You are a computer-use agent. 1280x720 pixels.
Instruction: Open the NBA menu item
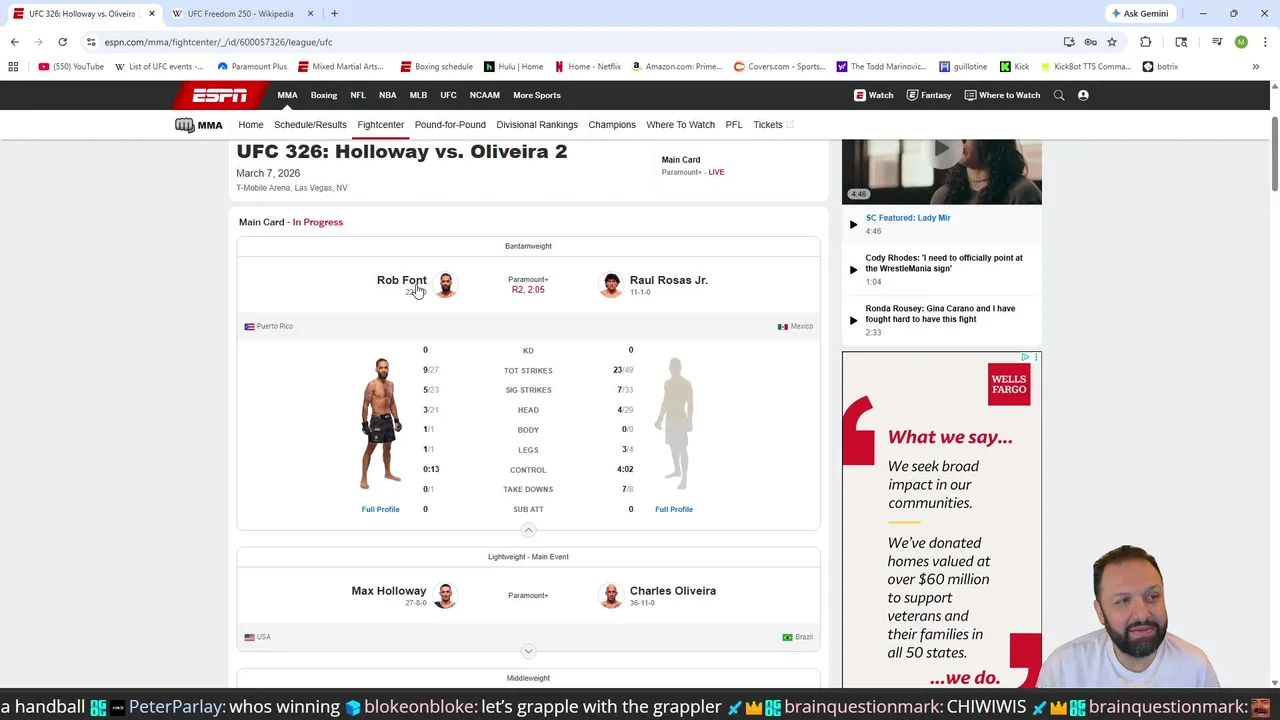coord(388,95)
